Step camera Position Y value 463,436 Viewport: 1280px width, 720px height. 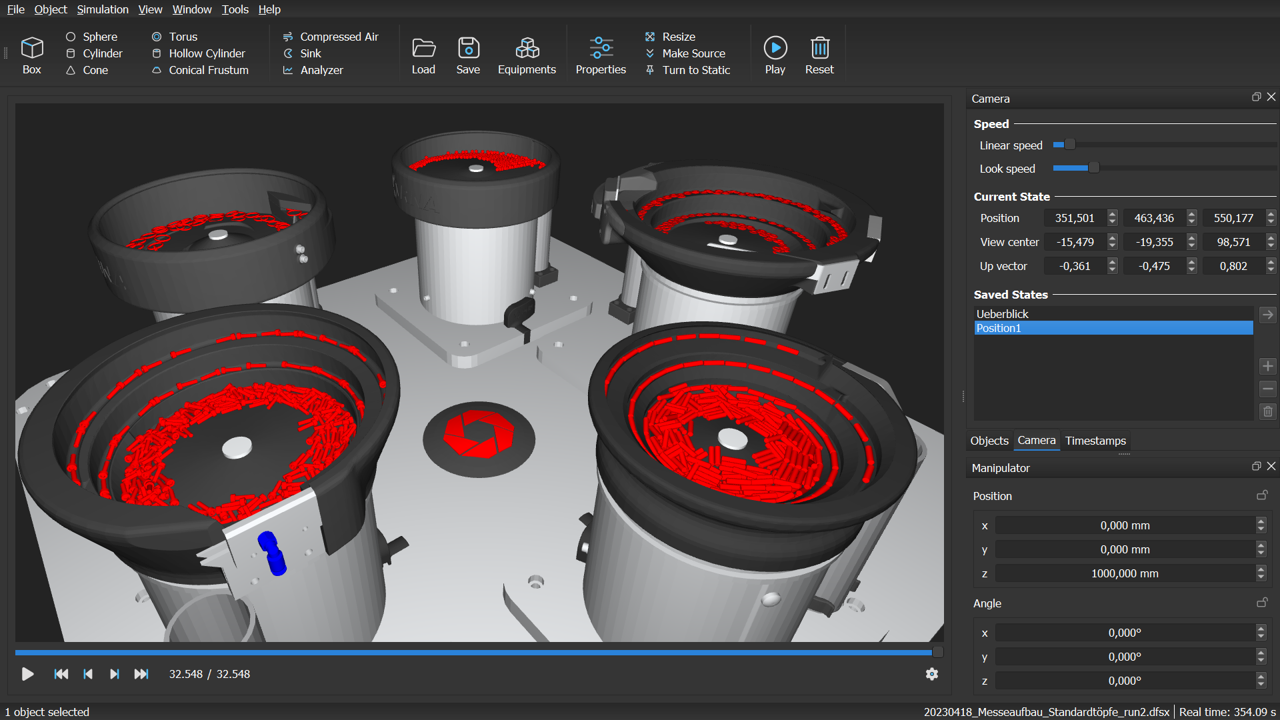point(1191,218)
